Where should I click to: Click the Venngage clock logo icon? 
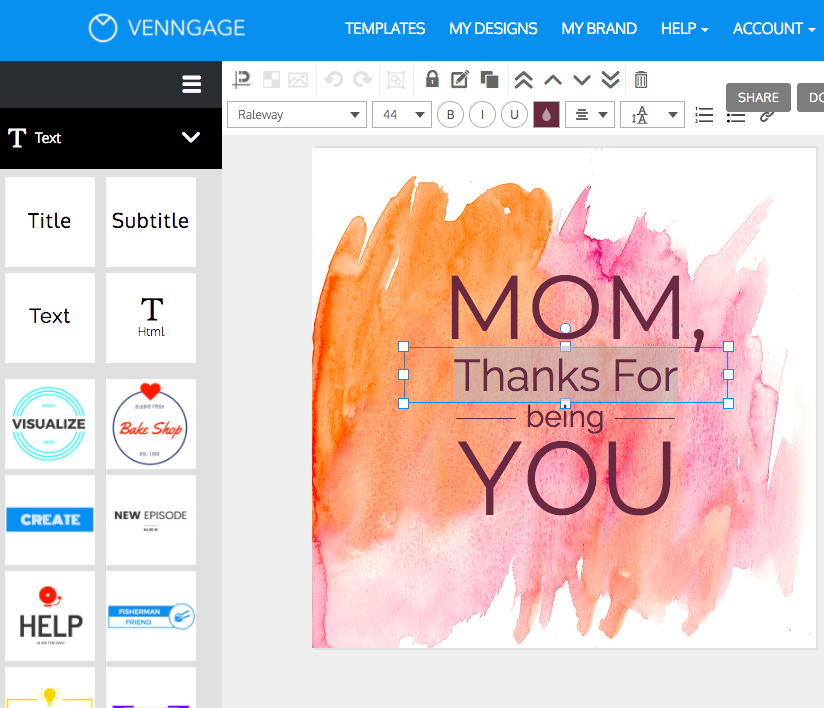(x=102, y=28)
